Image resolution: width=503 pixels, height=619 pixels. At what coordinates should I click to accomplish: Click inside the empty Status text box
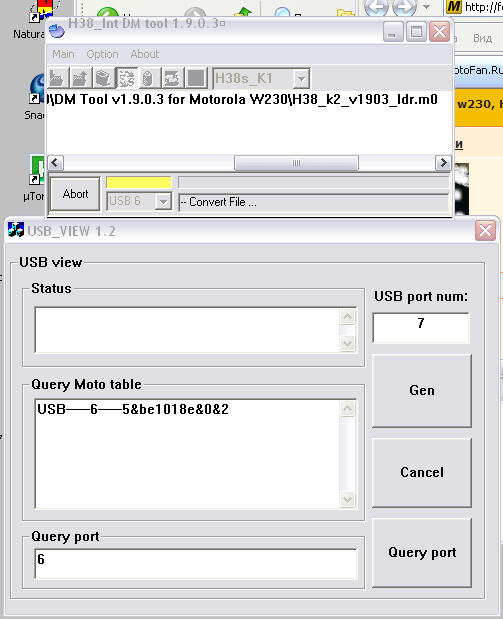click(187, 330)
